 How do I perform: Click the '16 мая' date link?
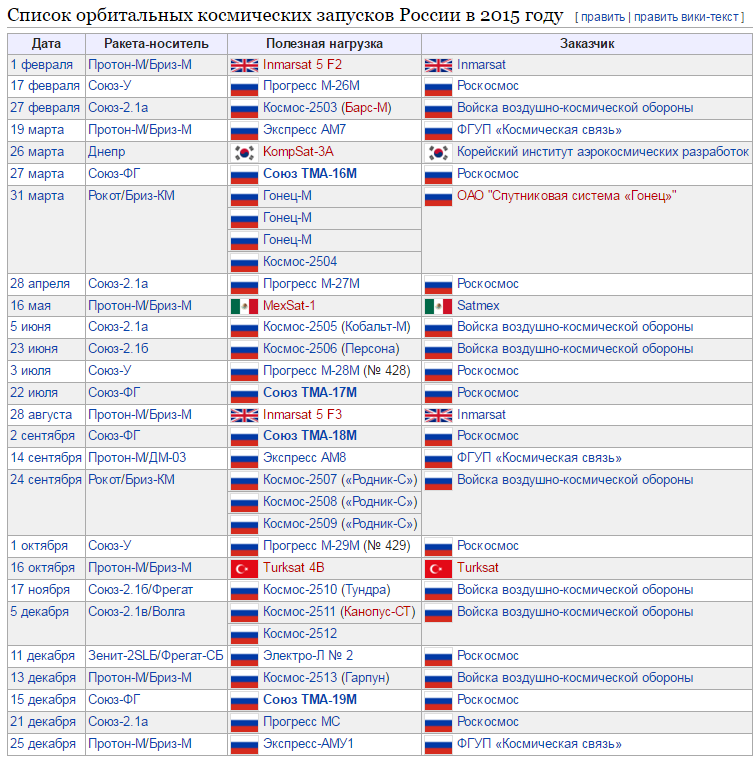(30, 305)
